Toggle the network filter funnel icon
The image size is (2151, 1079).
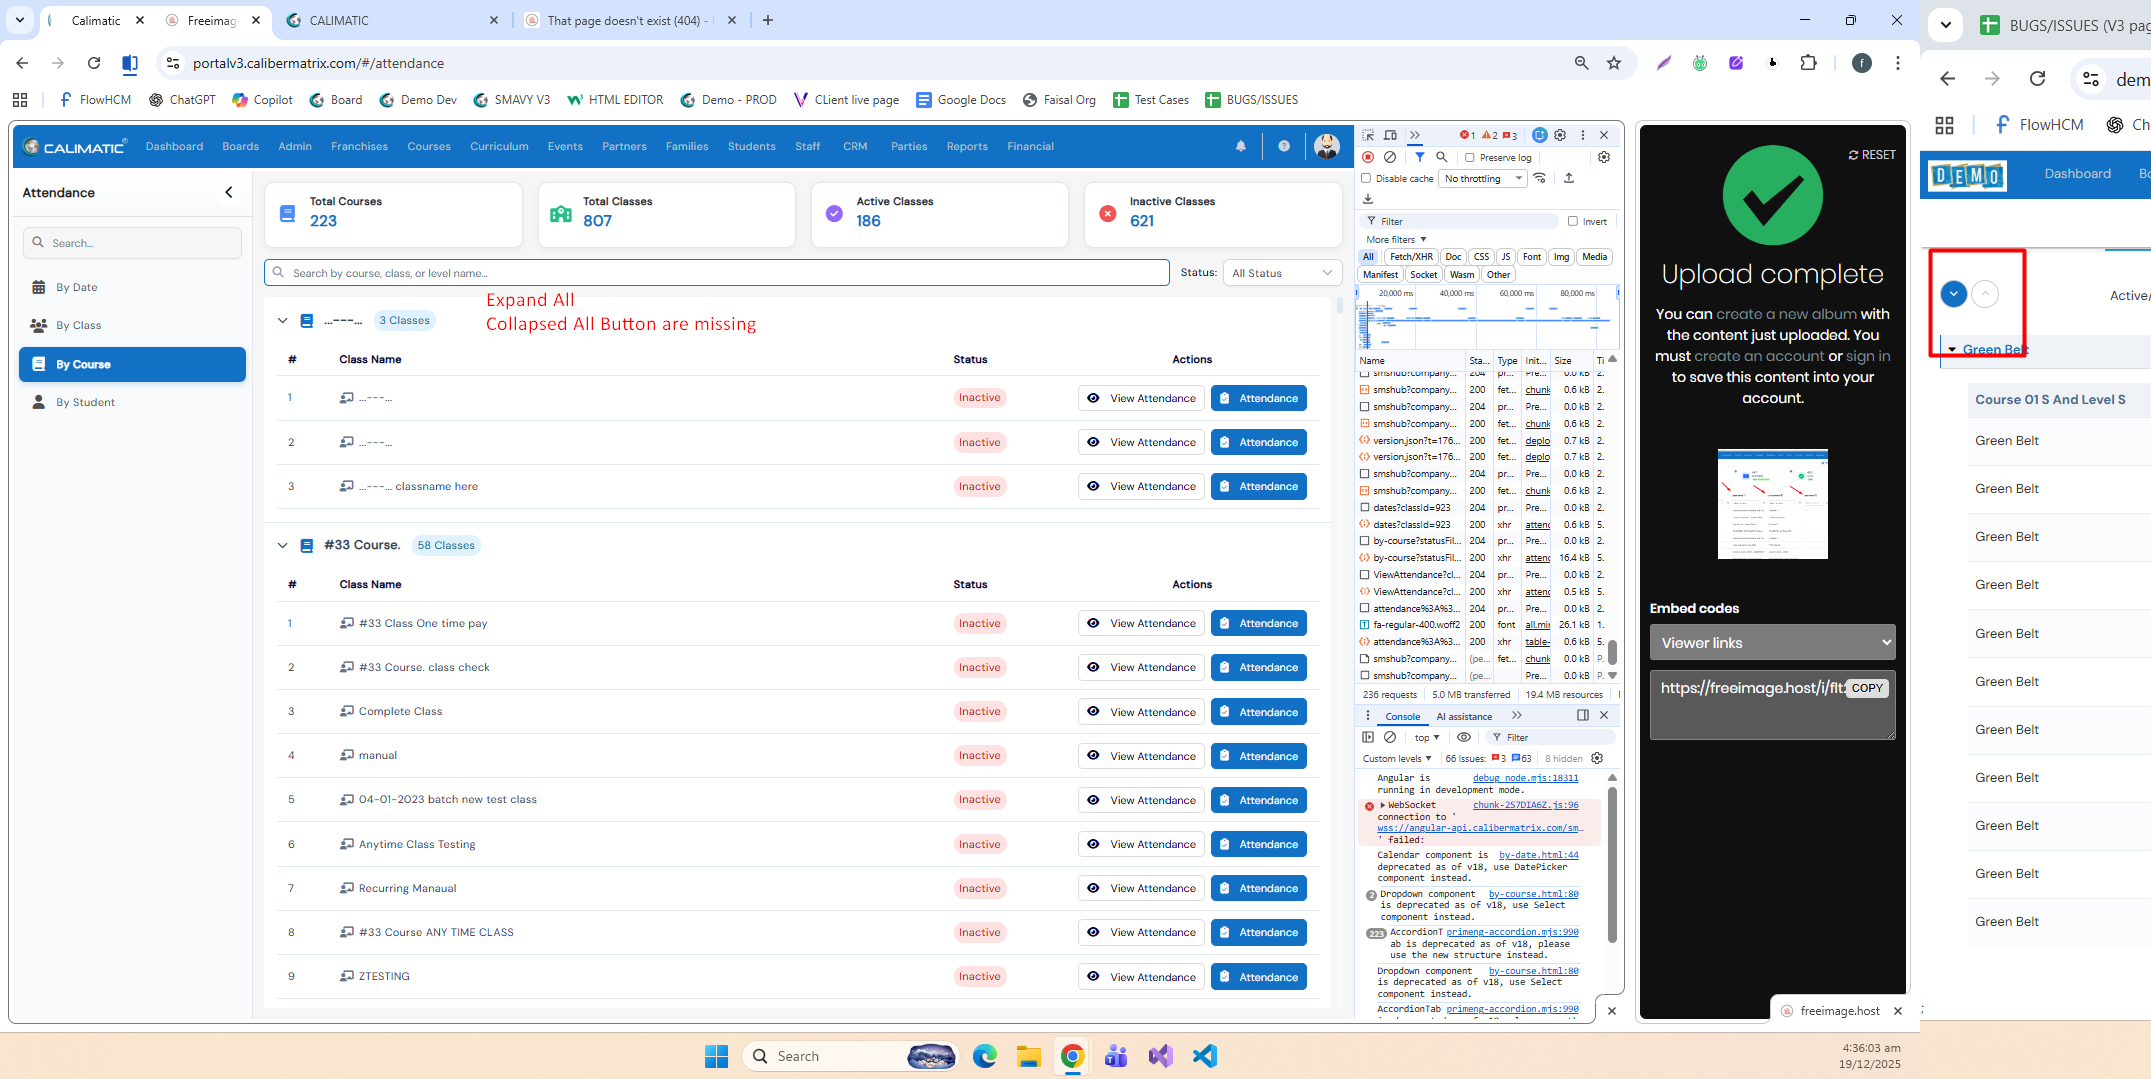click(1419, 157)
